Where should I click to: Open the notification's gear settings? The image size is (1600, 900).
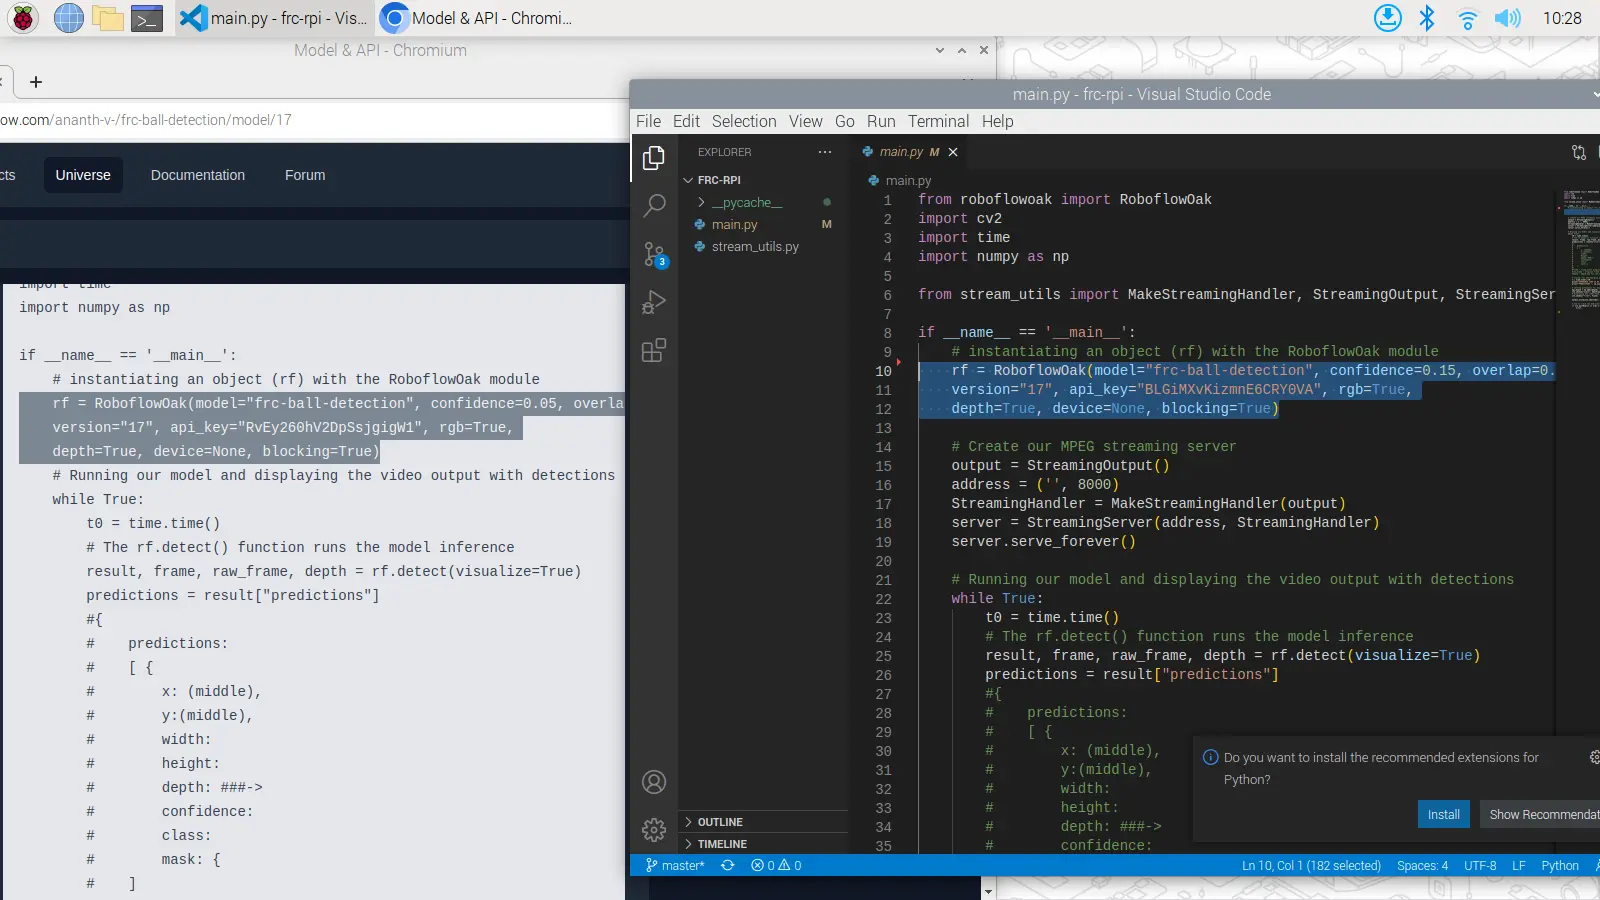[x=1595, y=758]
